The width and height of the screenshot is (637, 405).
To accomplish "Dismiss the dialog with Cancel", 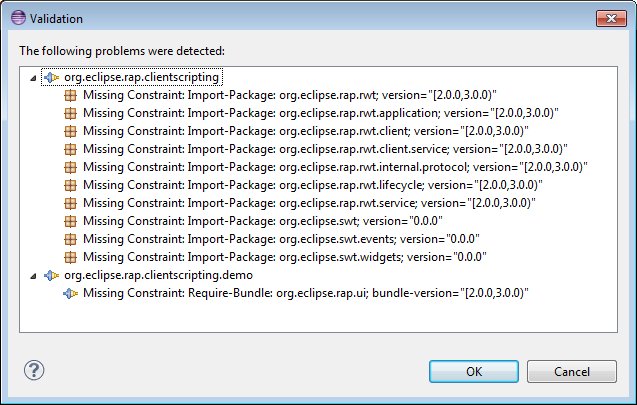I will 572,371.
